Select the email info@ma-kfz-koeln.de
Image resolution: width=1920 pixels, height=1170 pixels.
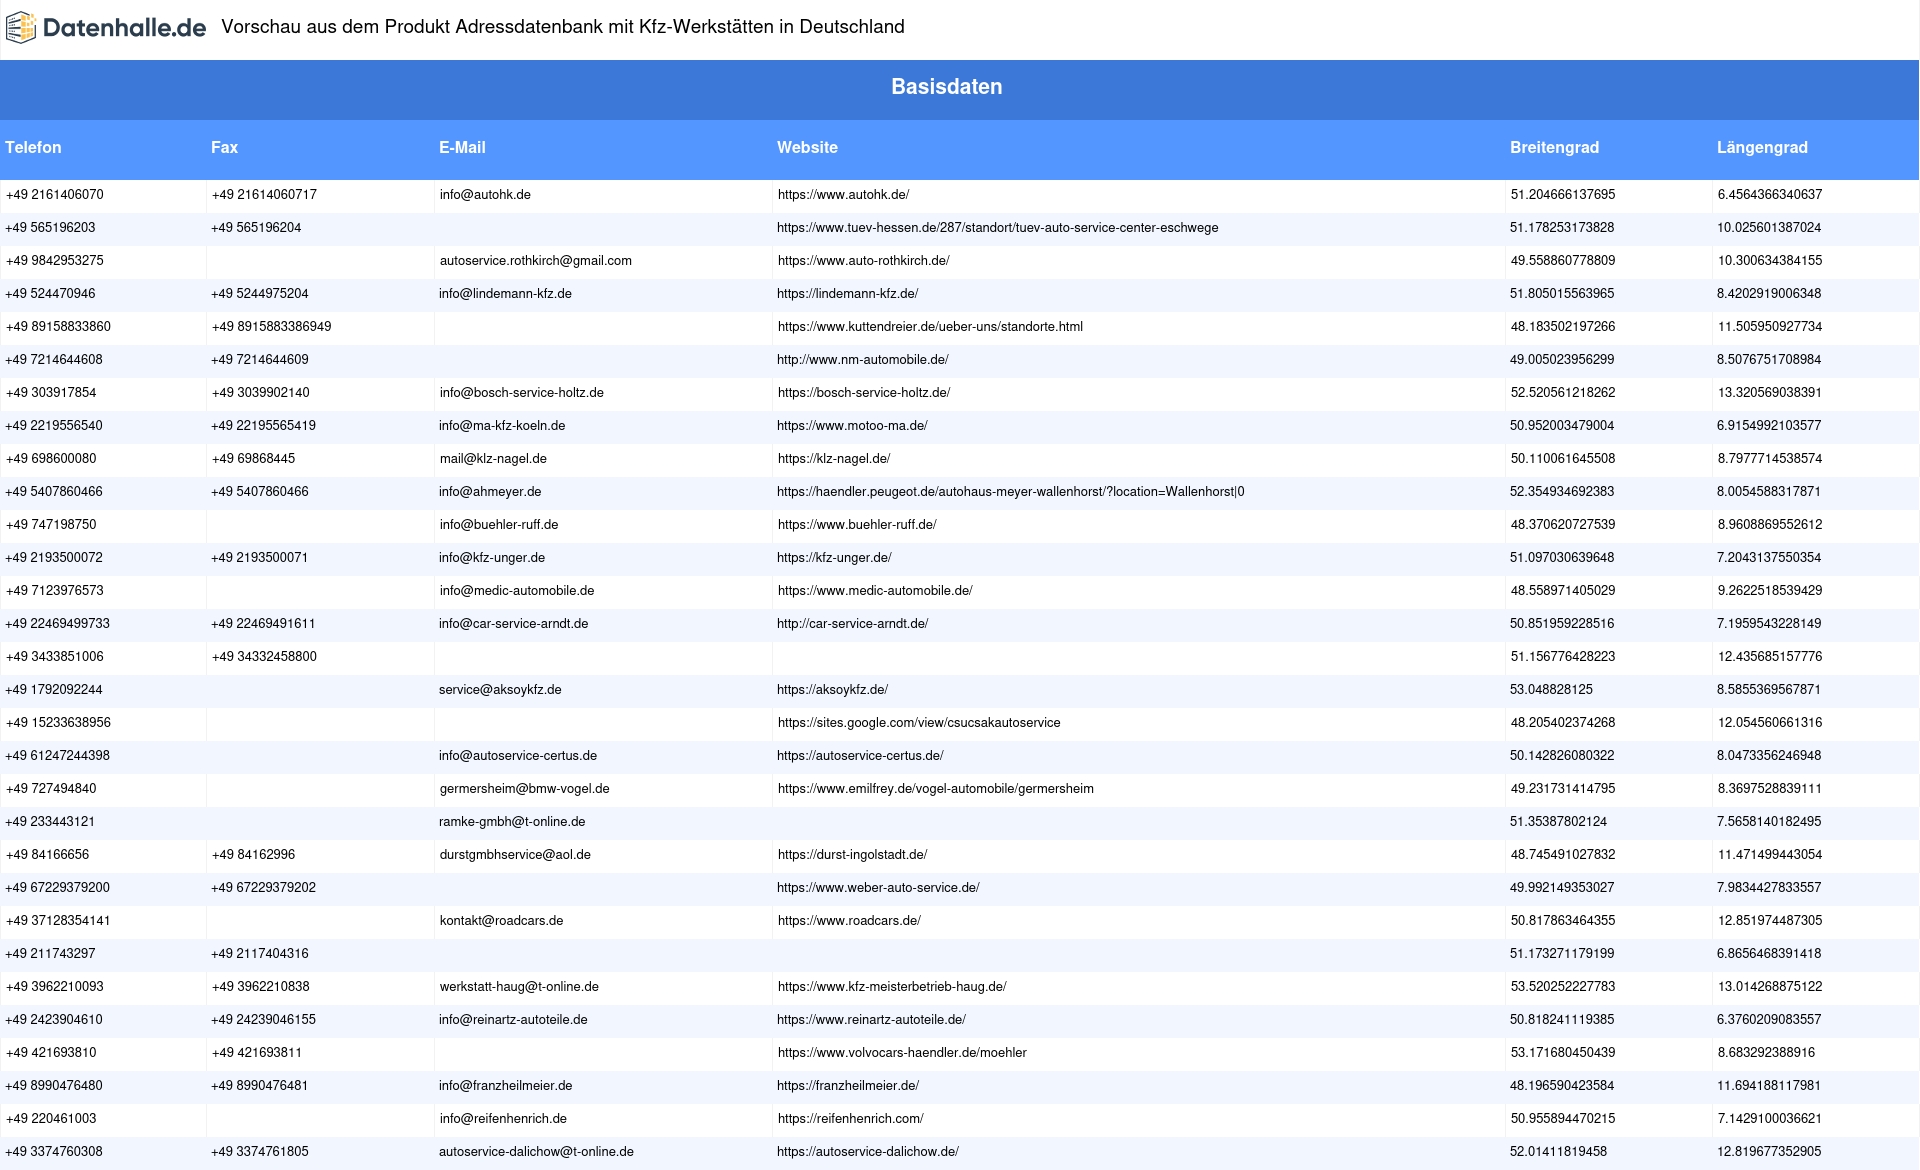(502, 426)
